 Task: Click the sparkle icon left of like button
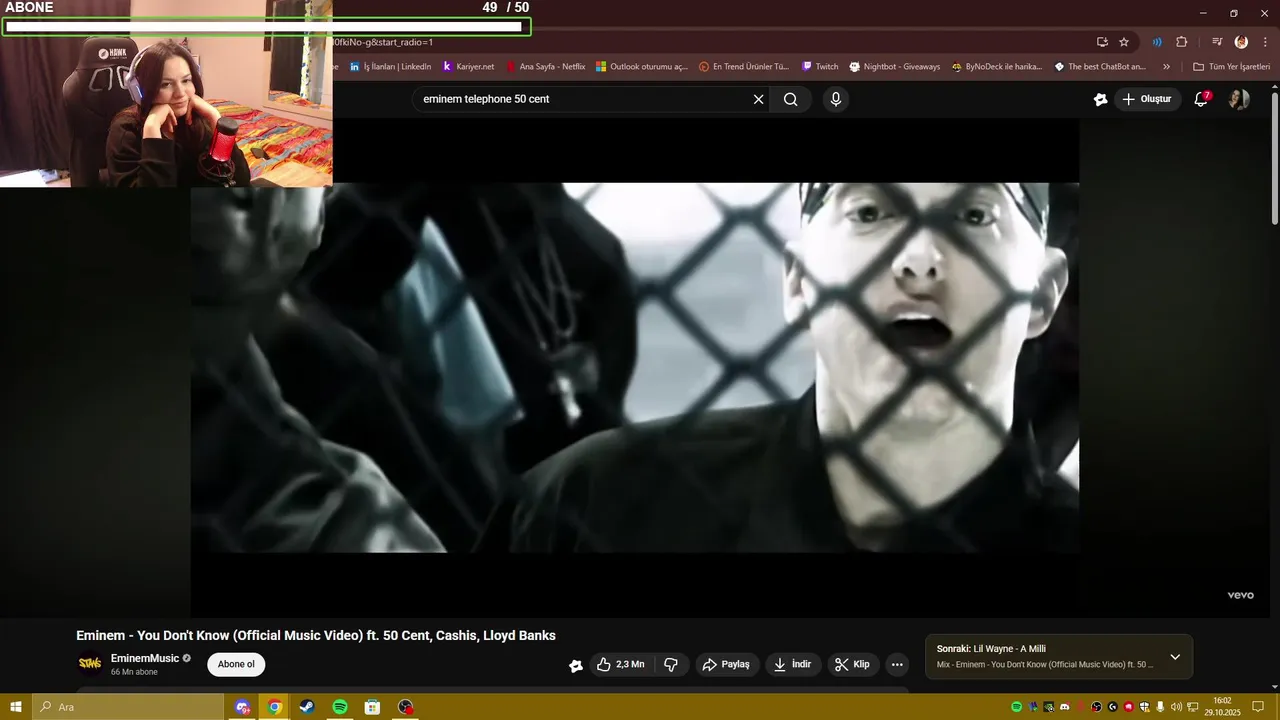coord(576,665)
